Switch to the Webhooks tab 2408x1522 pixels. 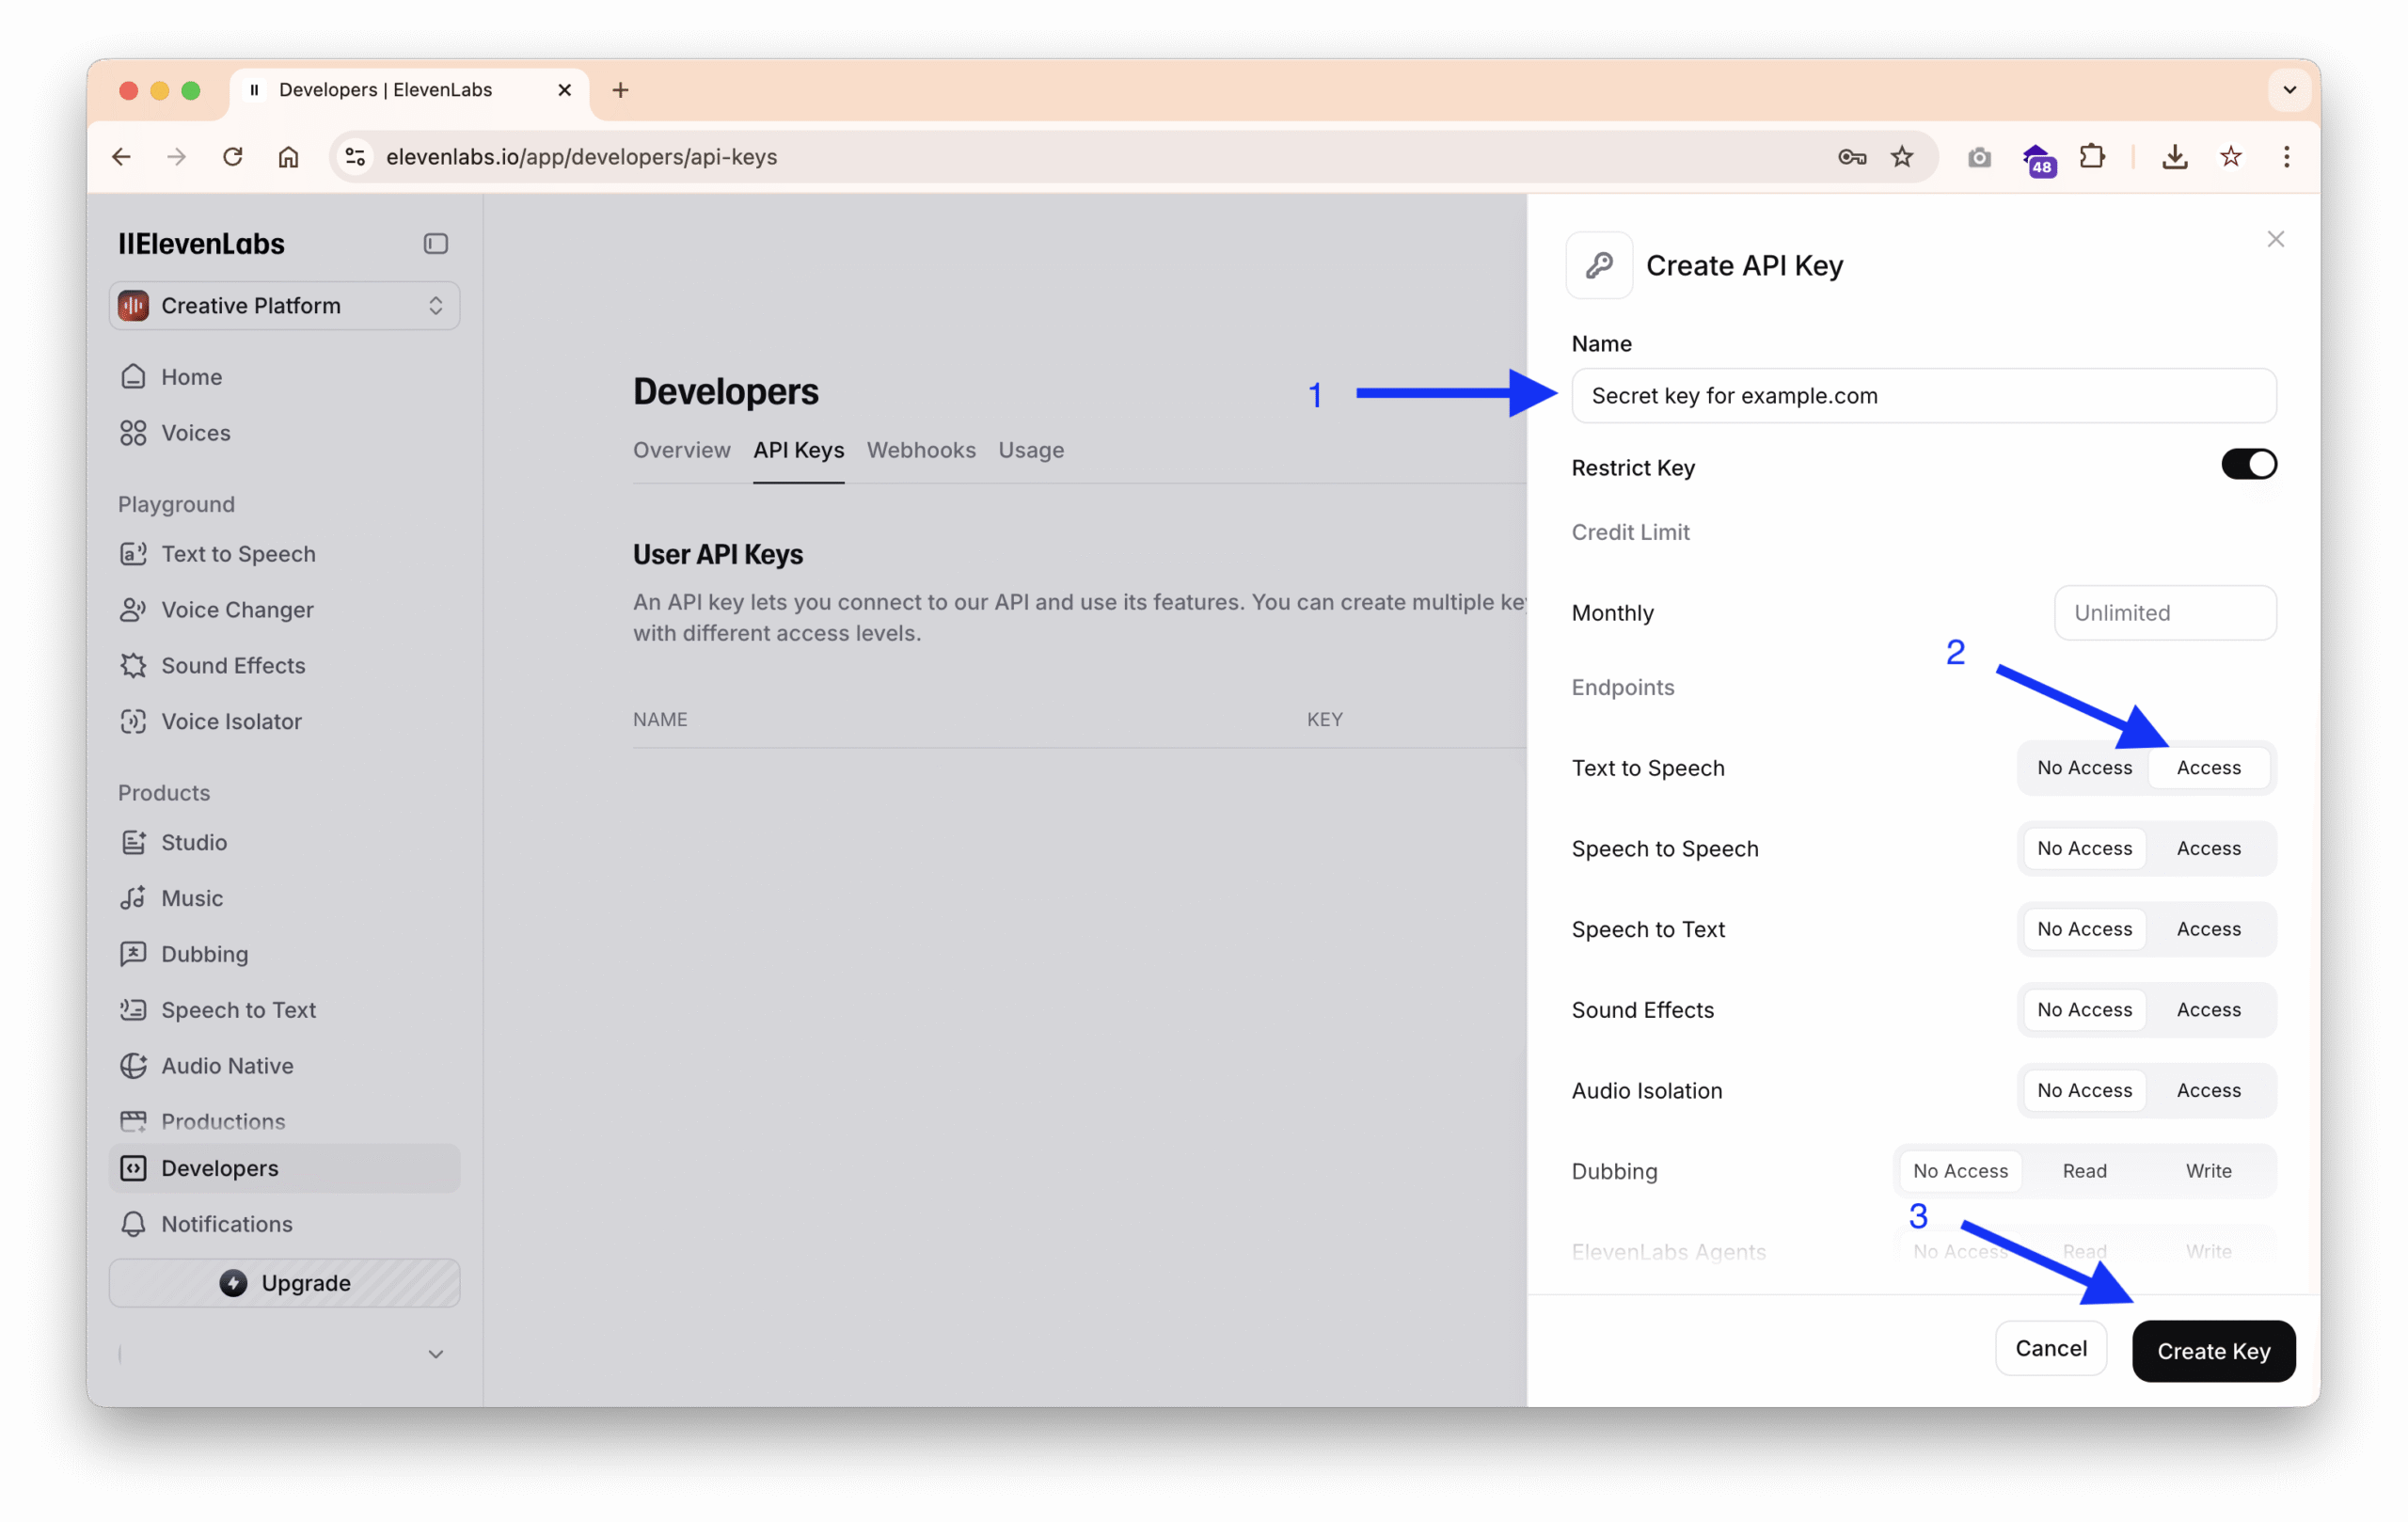point(920,451)
